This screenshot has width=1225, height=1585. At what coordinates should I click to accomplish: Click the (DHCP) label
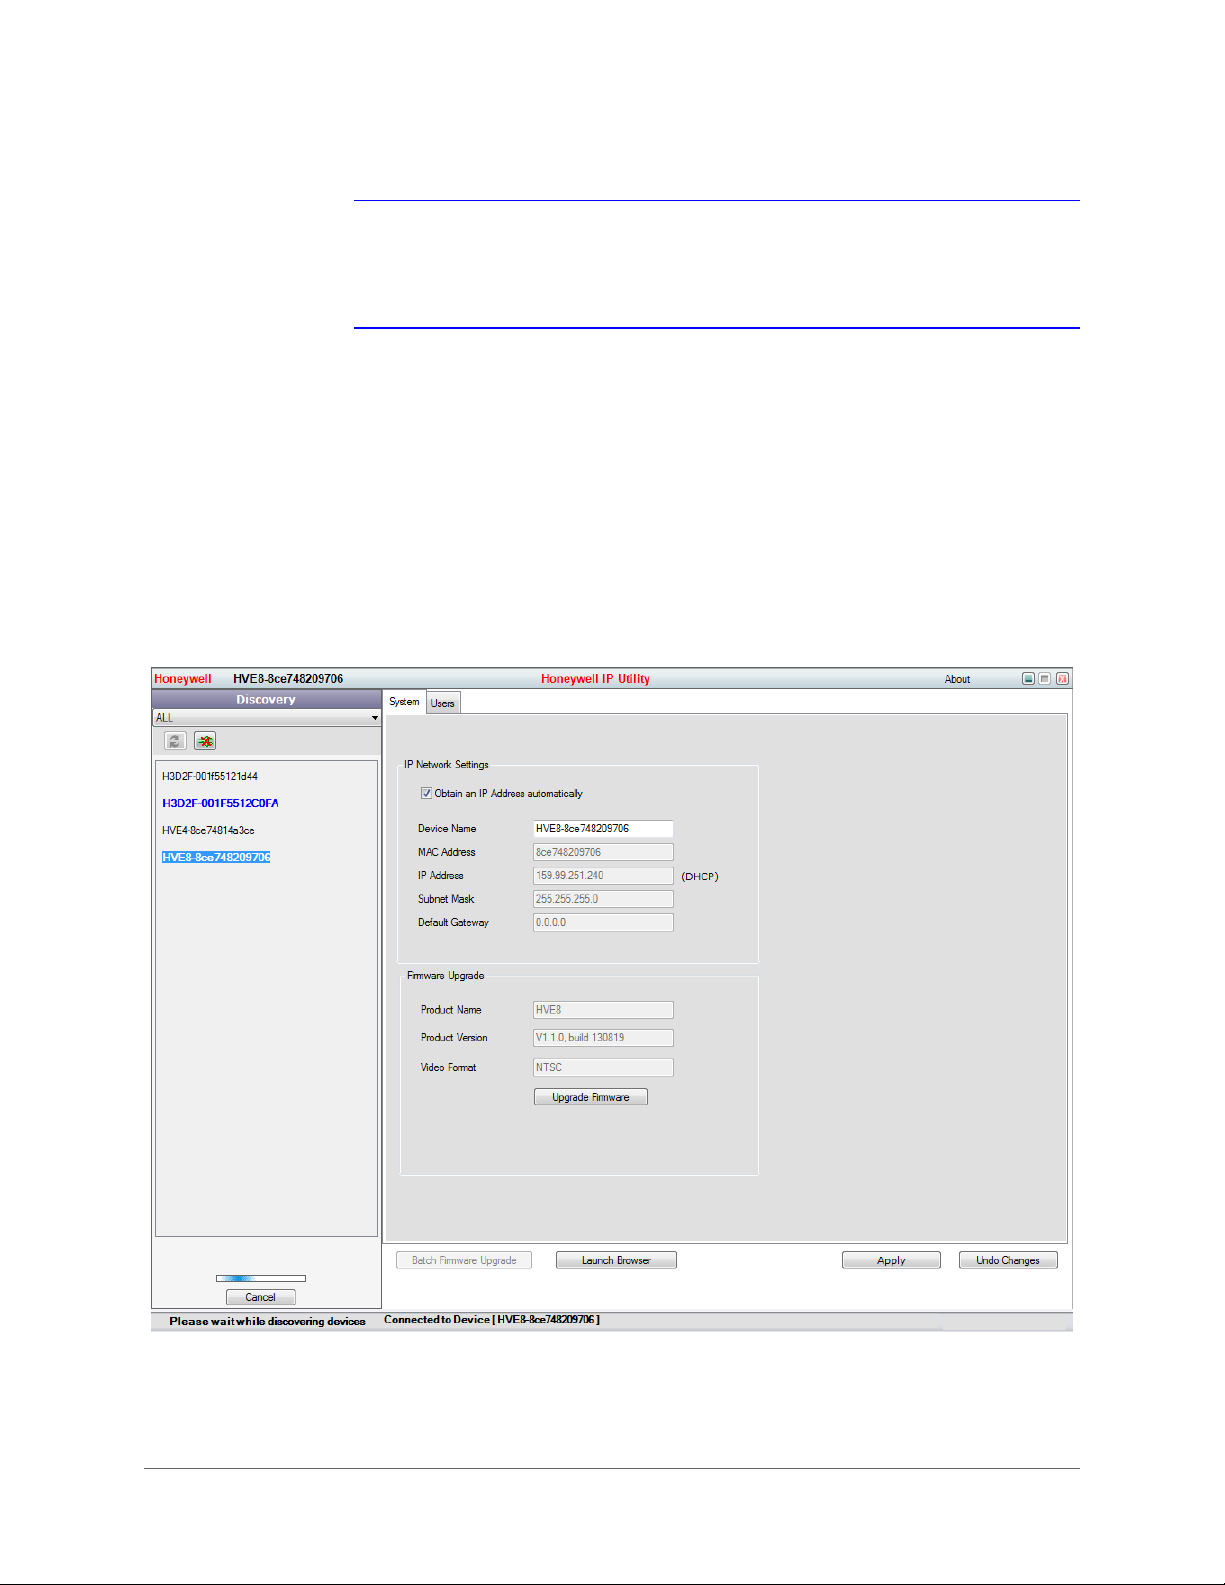point(700,877)
